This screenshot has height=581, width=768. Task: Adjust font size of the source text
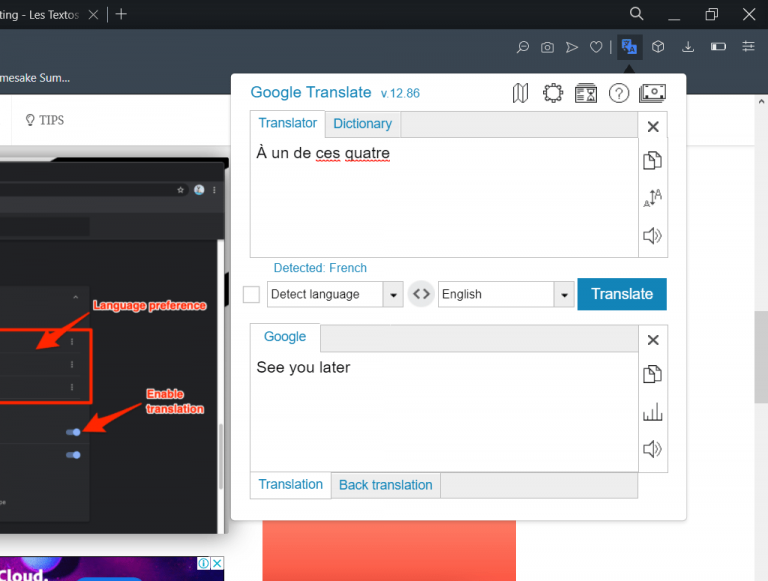point(653,198)
